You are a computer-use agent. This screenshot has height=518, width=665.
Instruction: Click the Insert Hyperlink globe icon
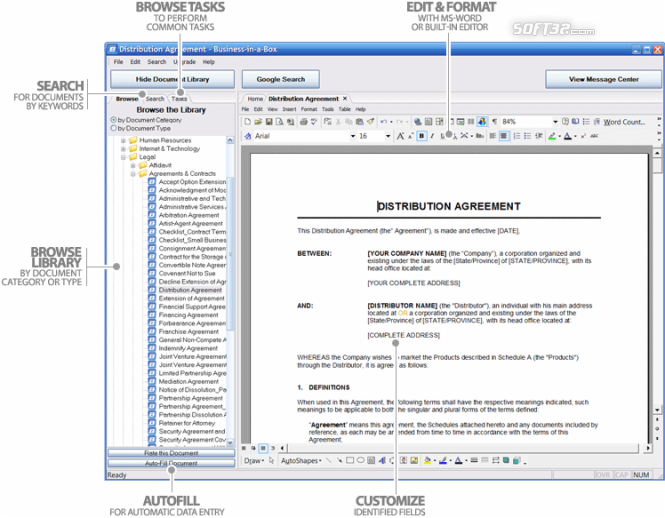[x=418, y=122]
